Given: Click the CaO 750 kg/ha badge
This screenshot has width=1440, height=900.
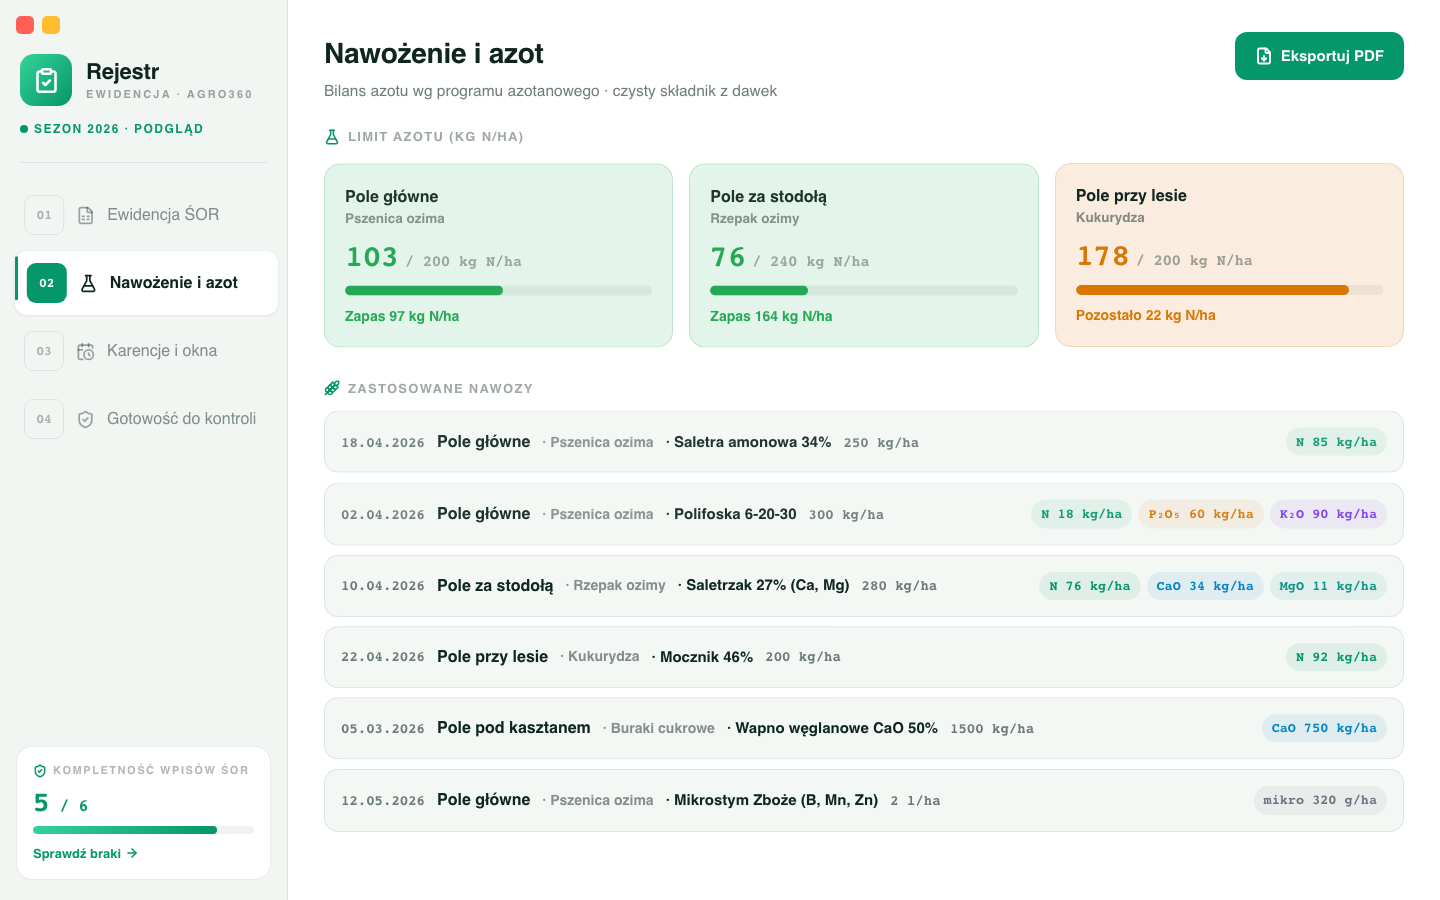Looking at the screenshot, I should [x=1324, y=728].
